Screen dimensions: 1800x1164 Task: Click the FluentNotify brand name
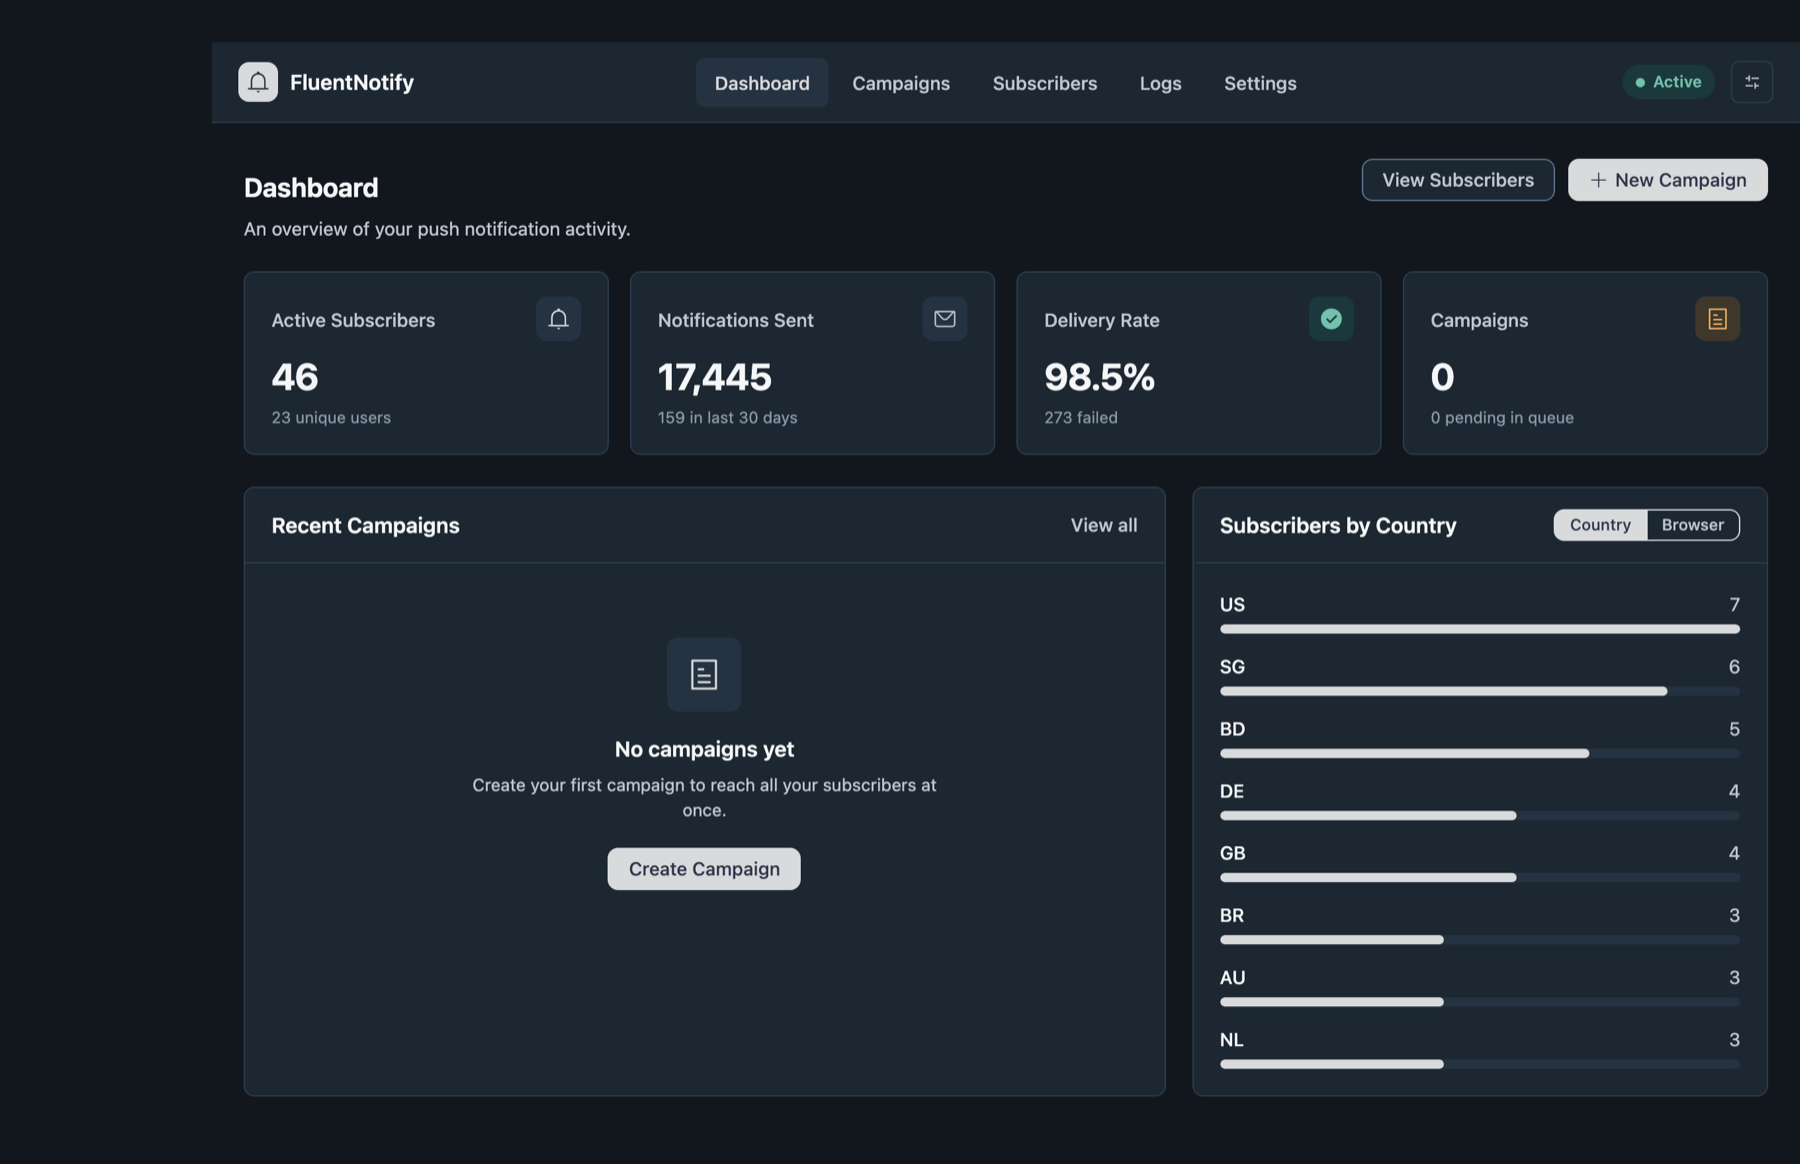pyautogui.click(x=352, y=82)
